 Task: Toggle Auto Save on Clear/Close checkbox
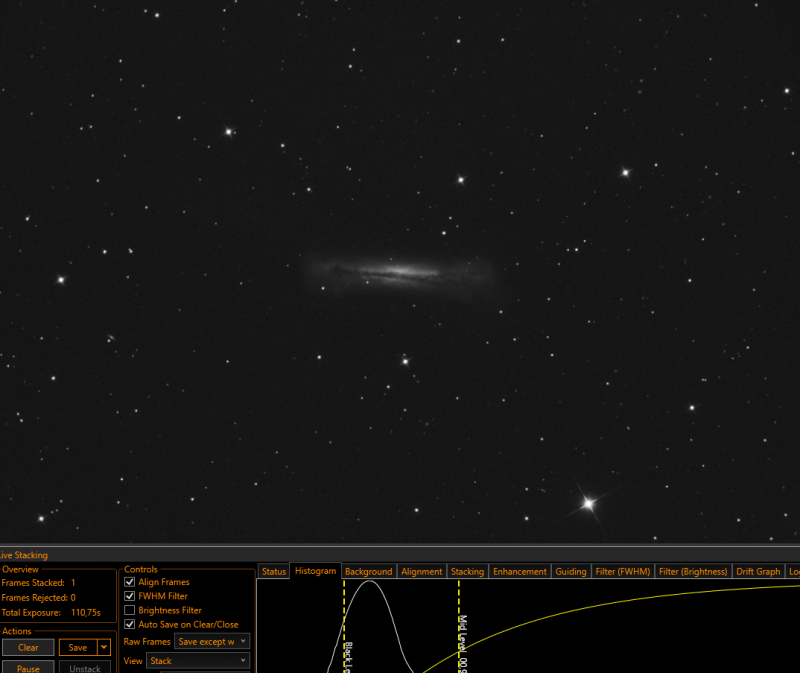pyautogui.click(x=130, y=625)
